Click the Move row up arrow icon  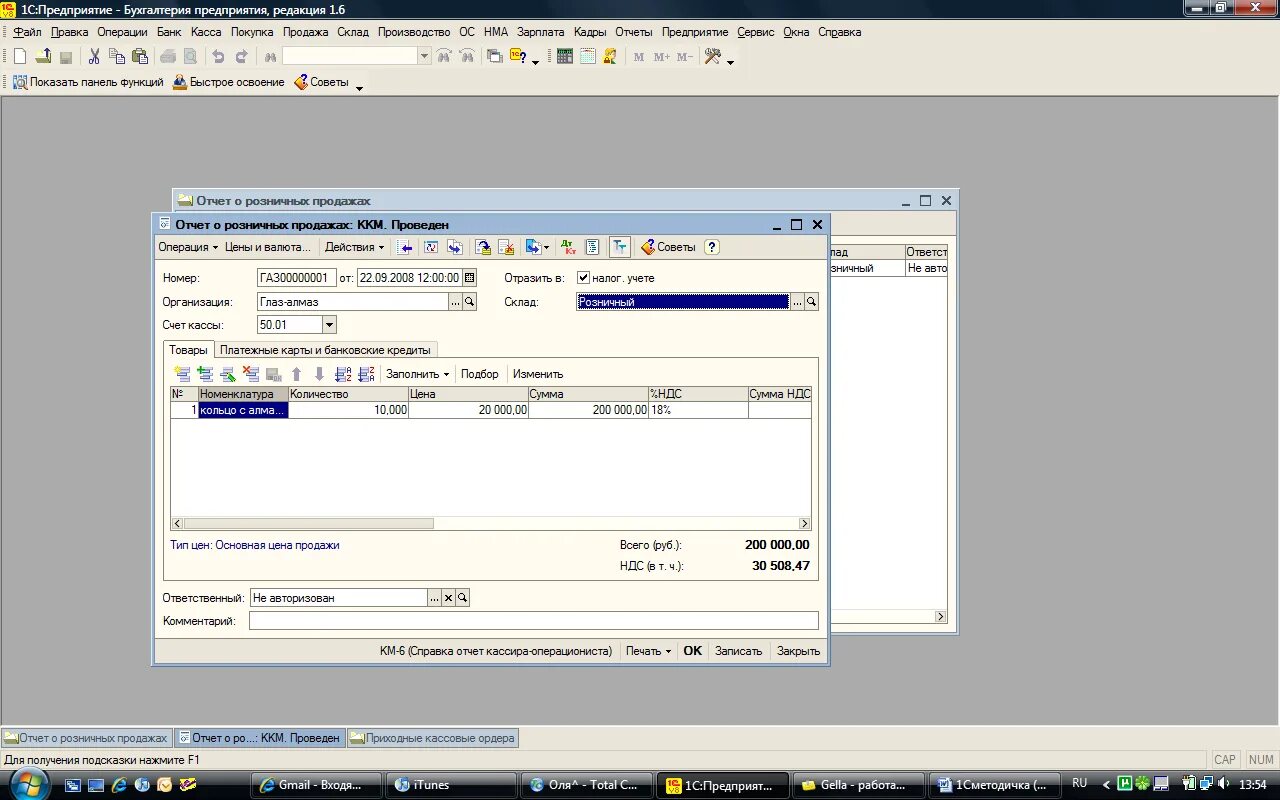[296, 374]
